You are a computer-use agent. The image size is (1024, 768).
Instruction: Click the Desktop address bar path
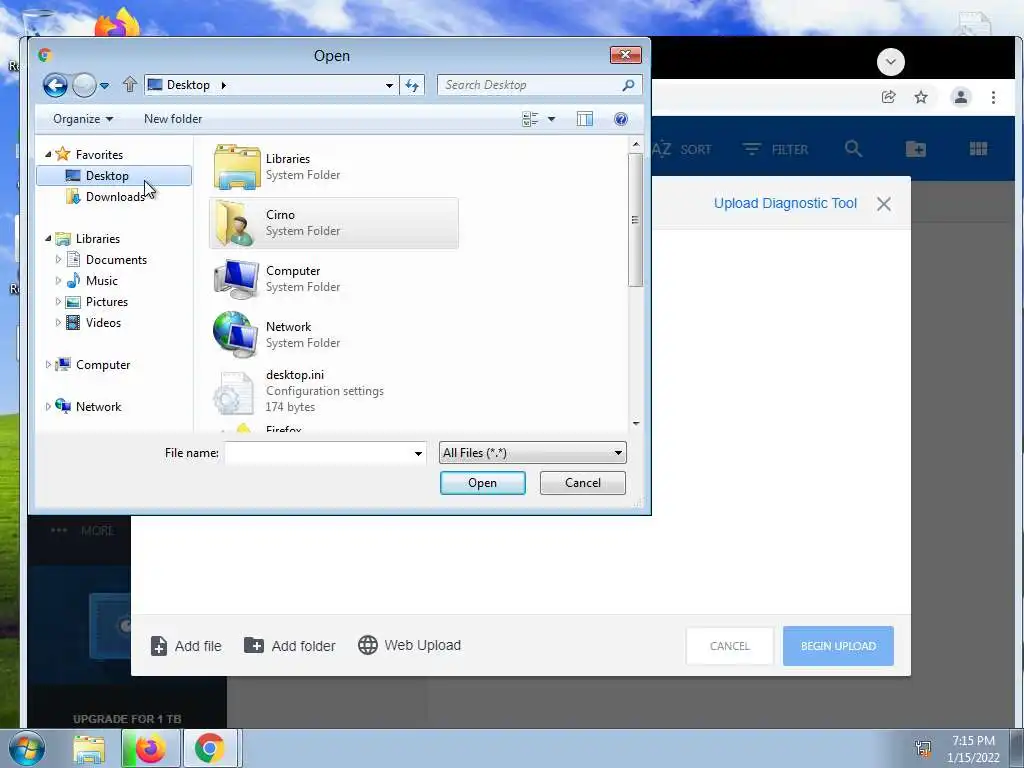[x=188, y=85]
